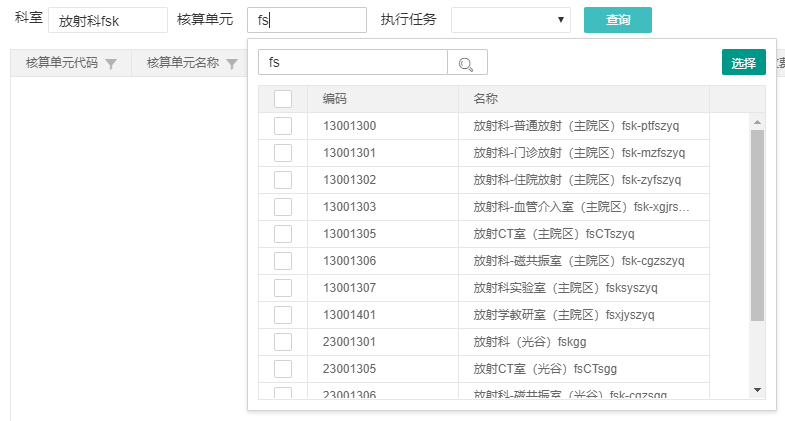Click the 名称 column header
785x421 pixels.
584,99
